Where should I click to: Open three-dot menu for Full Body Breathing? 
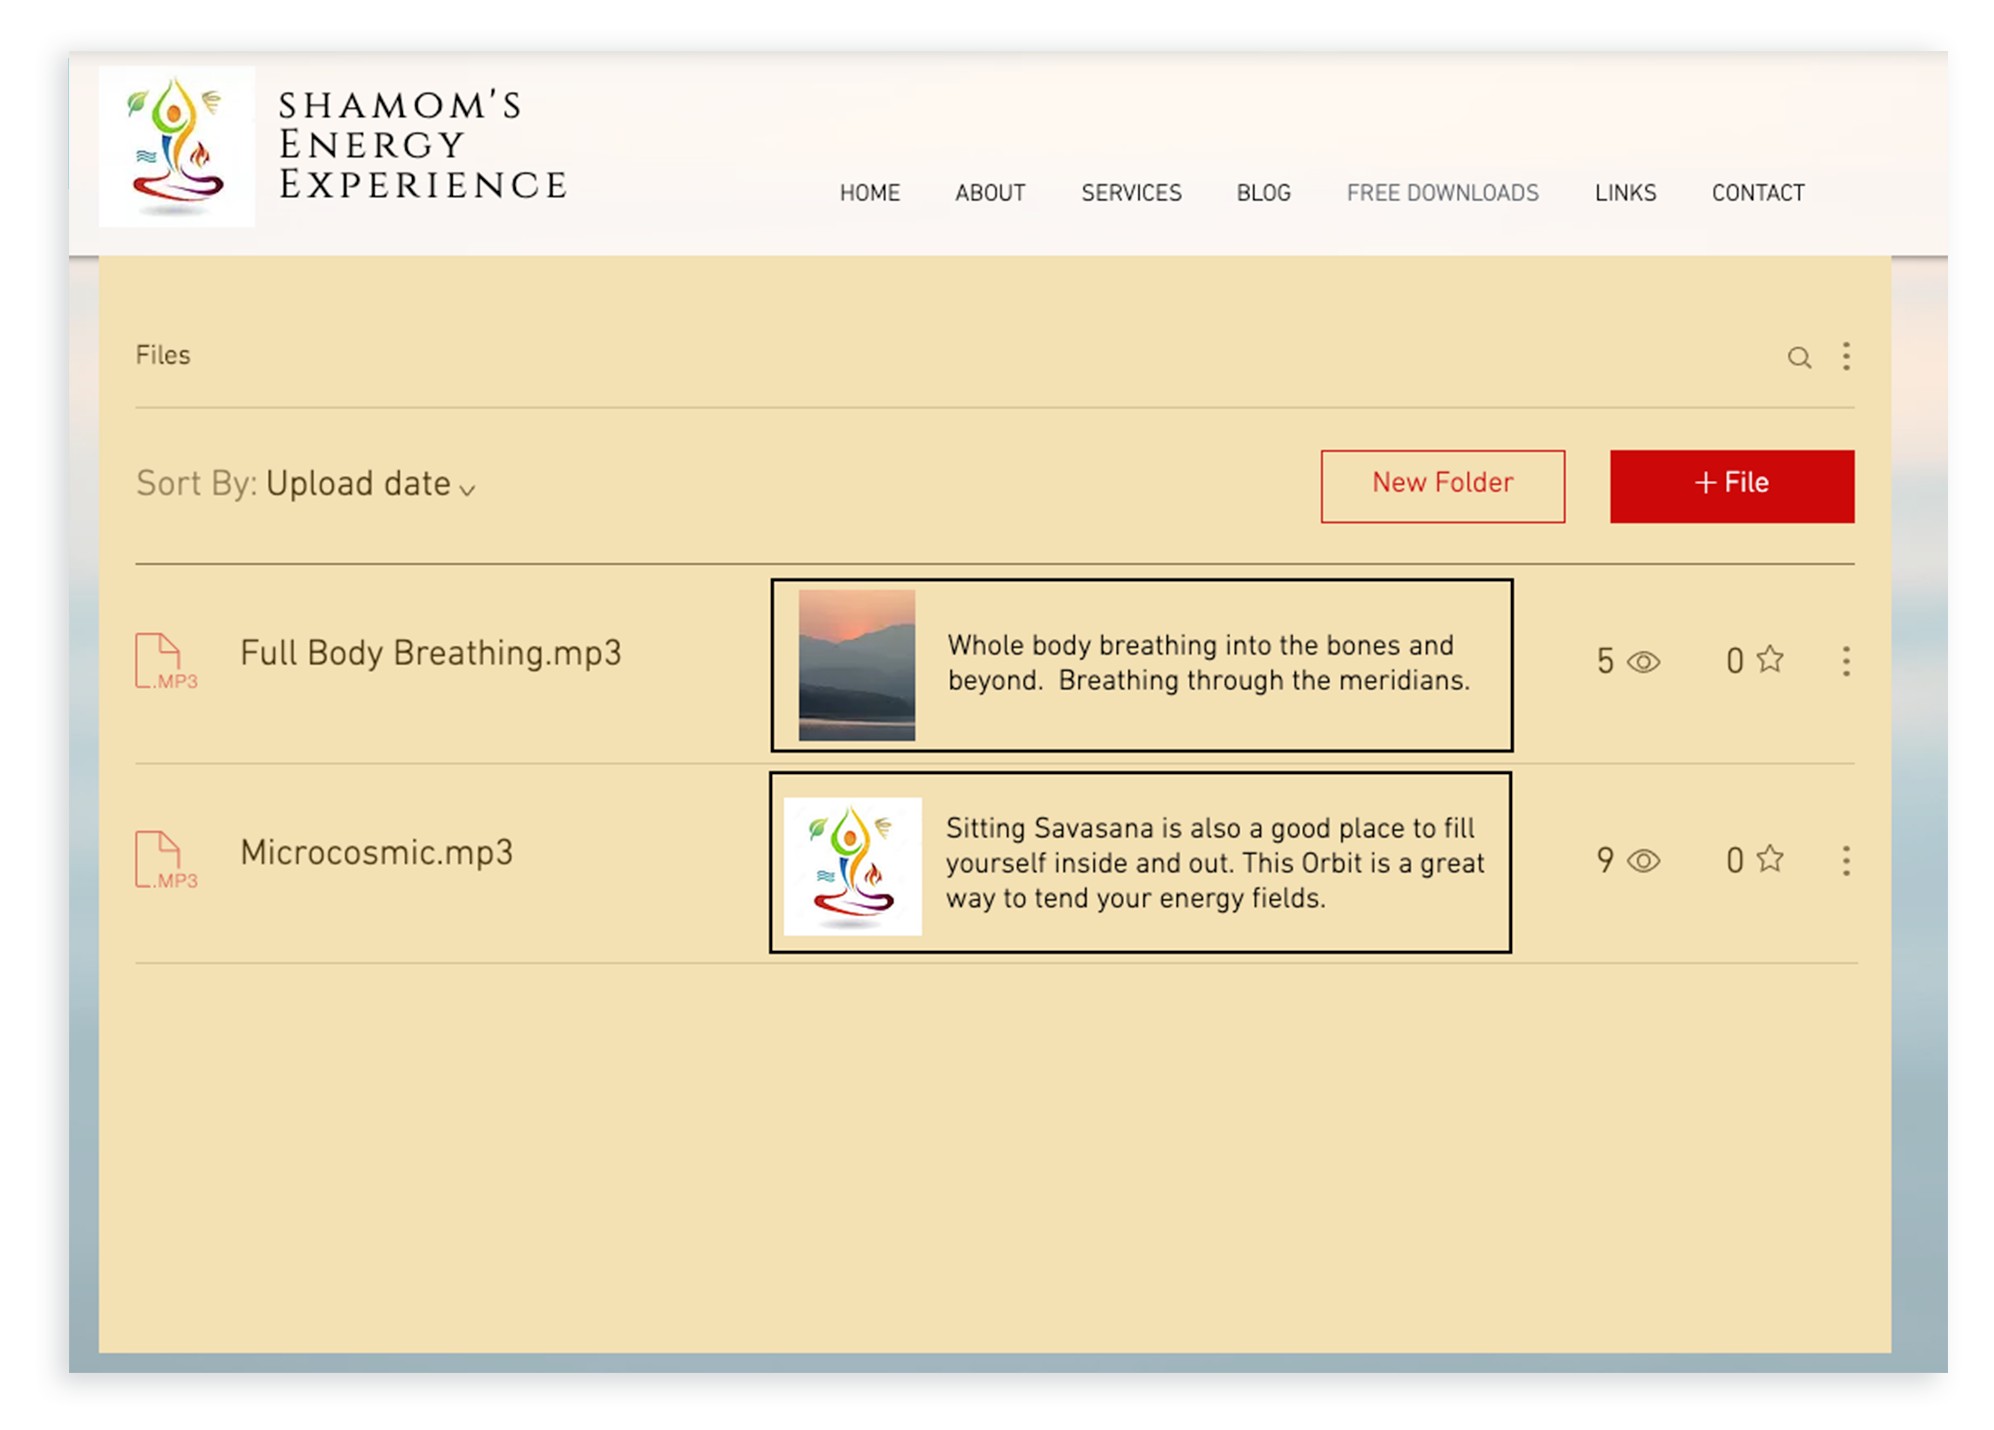[1846, 661]
